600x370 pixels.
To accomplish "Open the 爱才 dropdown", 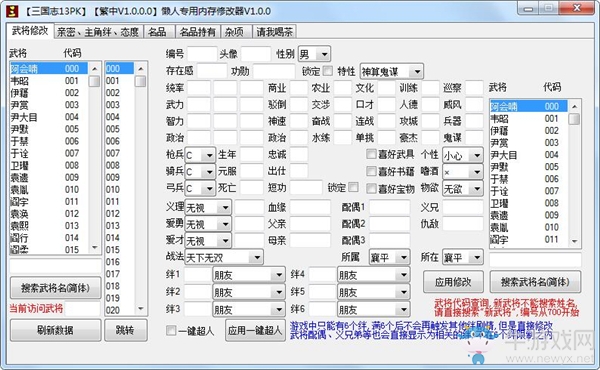I will 208,241.
